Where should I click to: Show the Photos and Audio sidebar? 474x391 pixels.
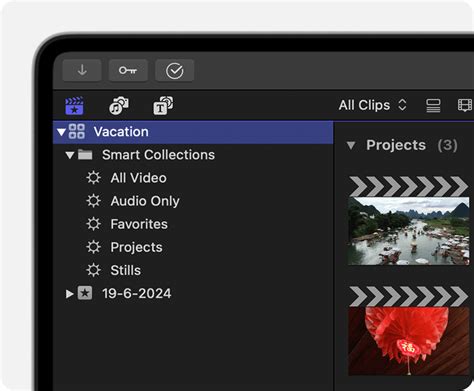click(x=119, y=106)
